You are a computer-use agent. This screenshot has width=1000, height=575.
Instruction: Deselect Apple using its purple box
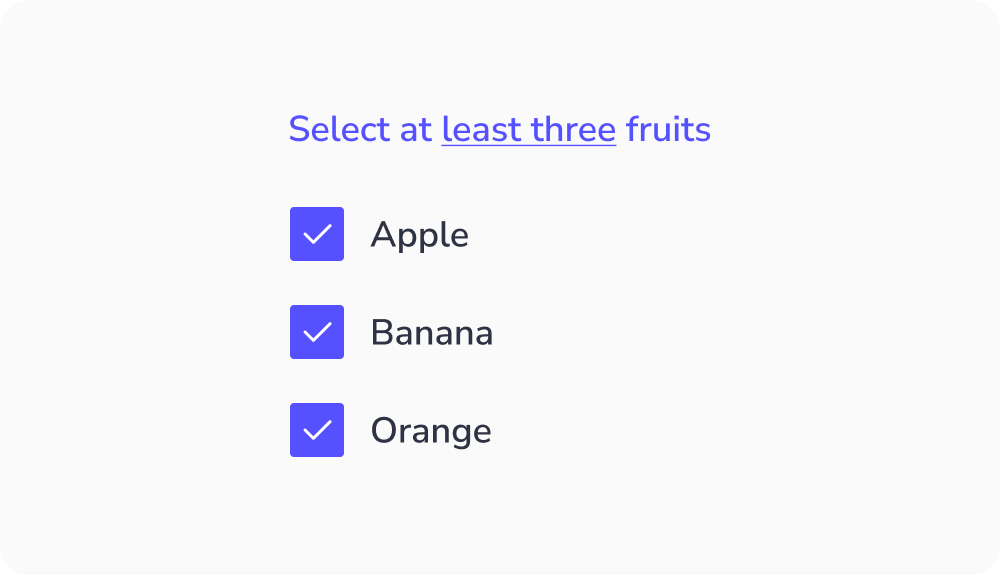point(317,234)
